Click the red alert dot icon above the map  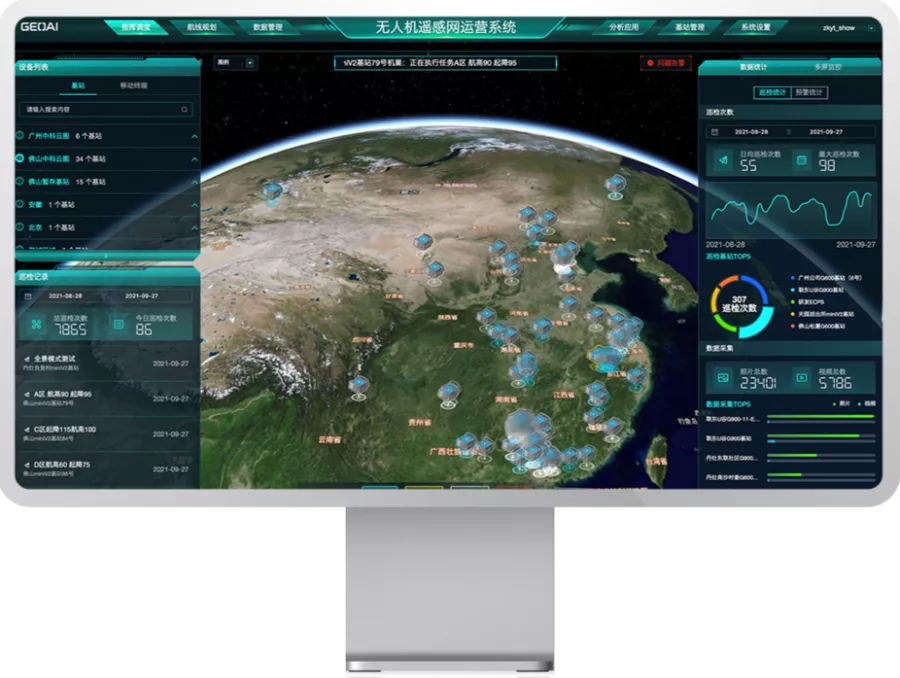[x=650, y=63]
